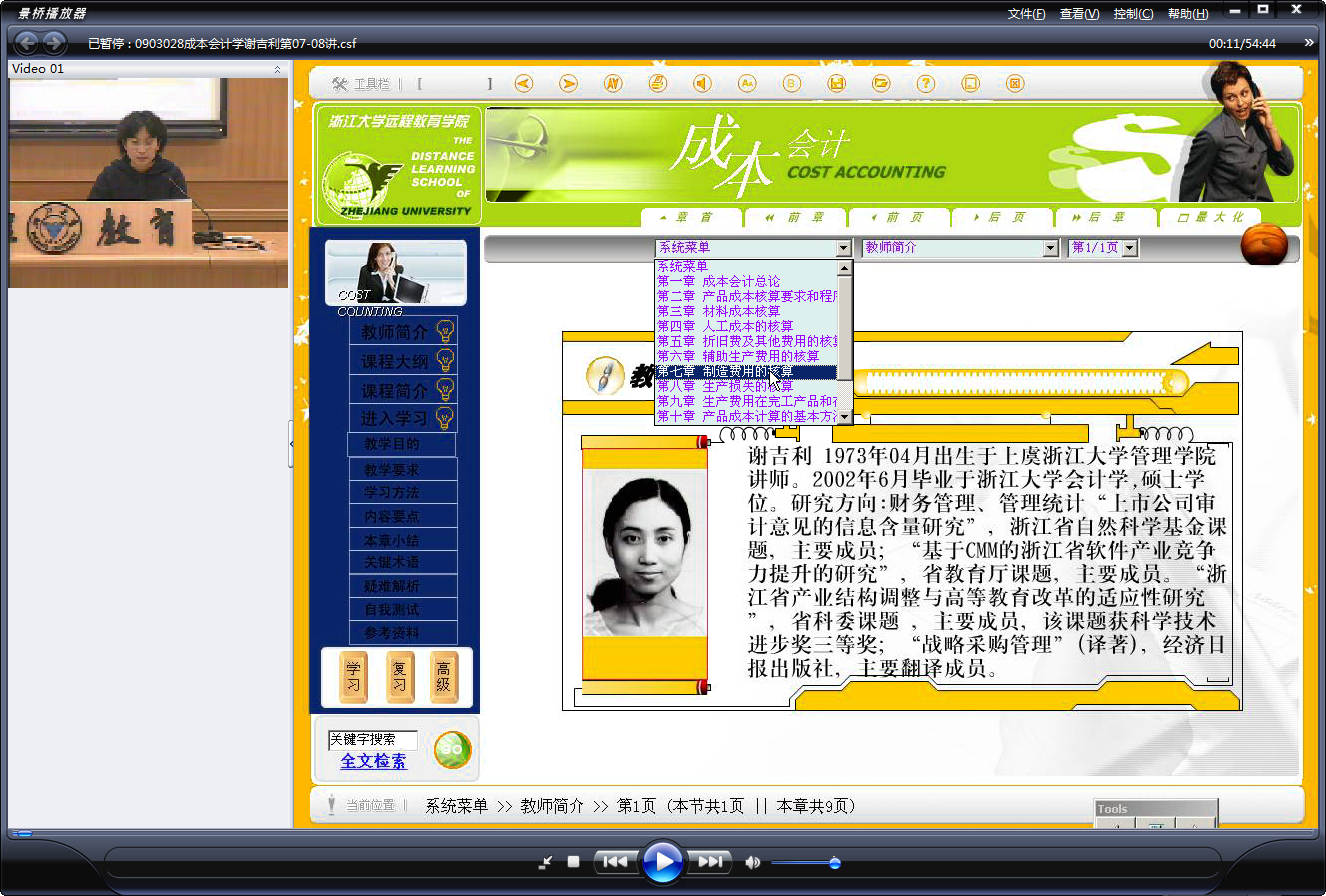The height and width of the screenshot is (896, 1326).
Task: Click the save (floppy disk) toolbar icon
Action: (x=837, y=84)
